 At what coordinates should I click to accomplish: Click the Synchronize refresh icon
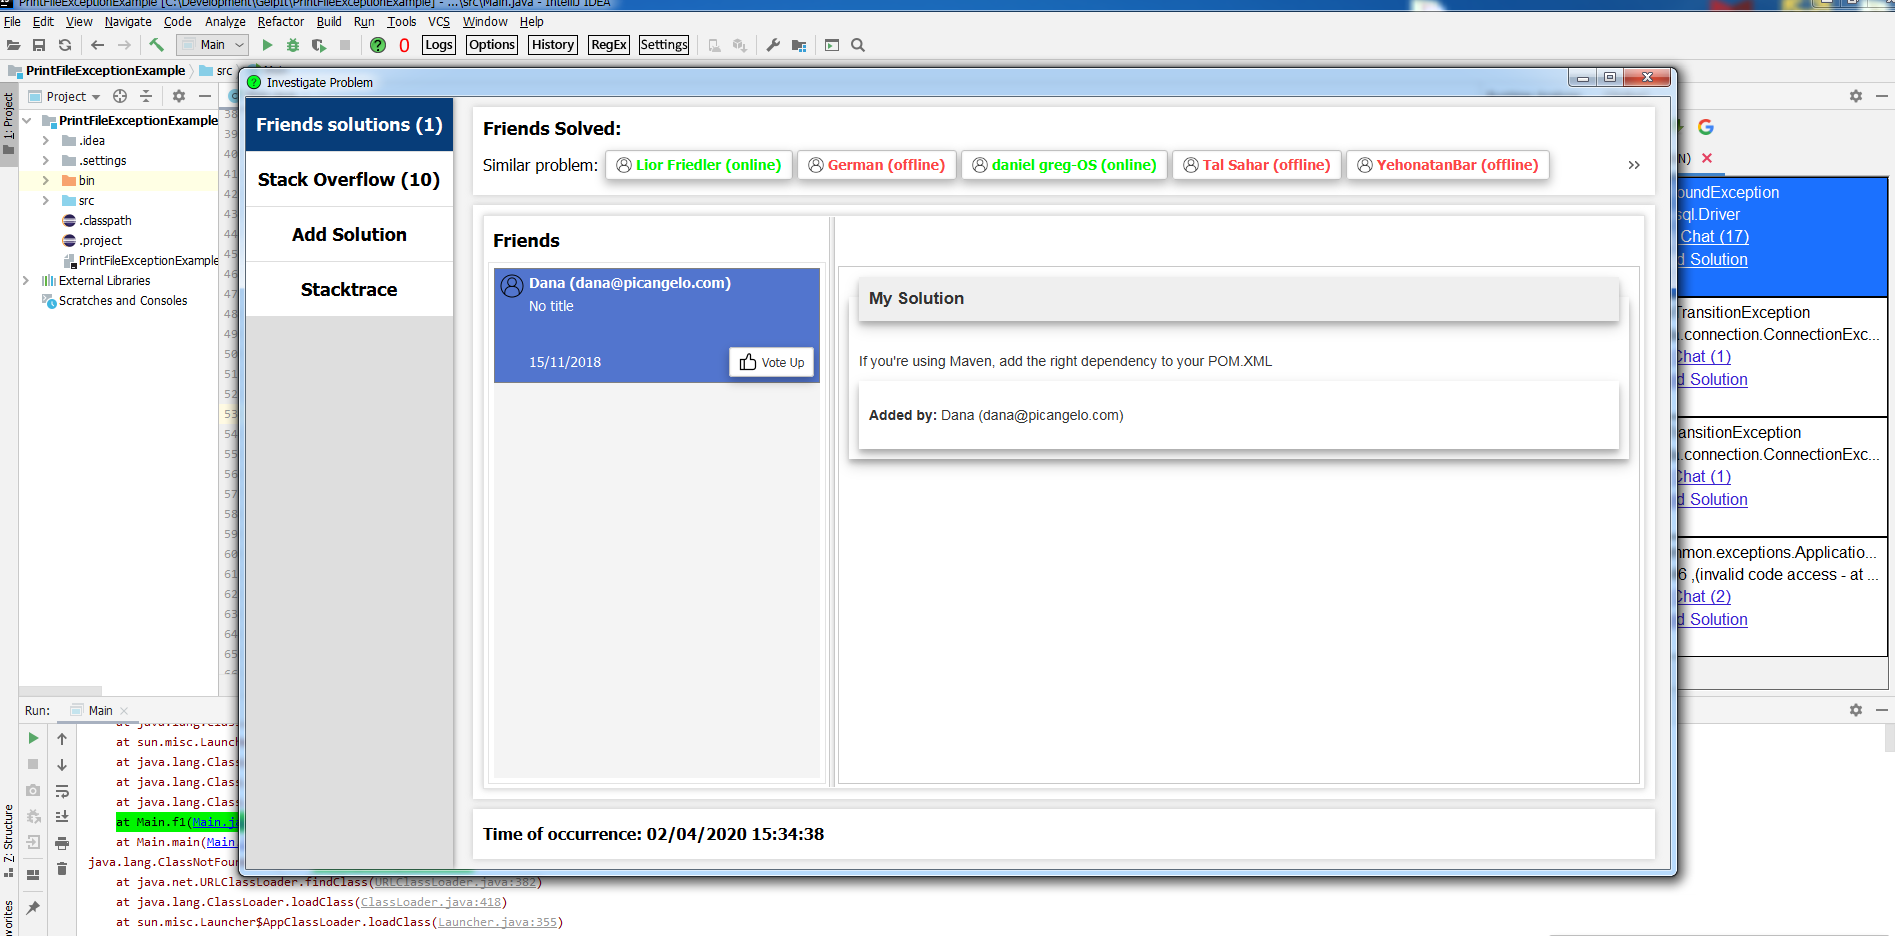coord(65,45)
